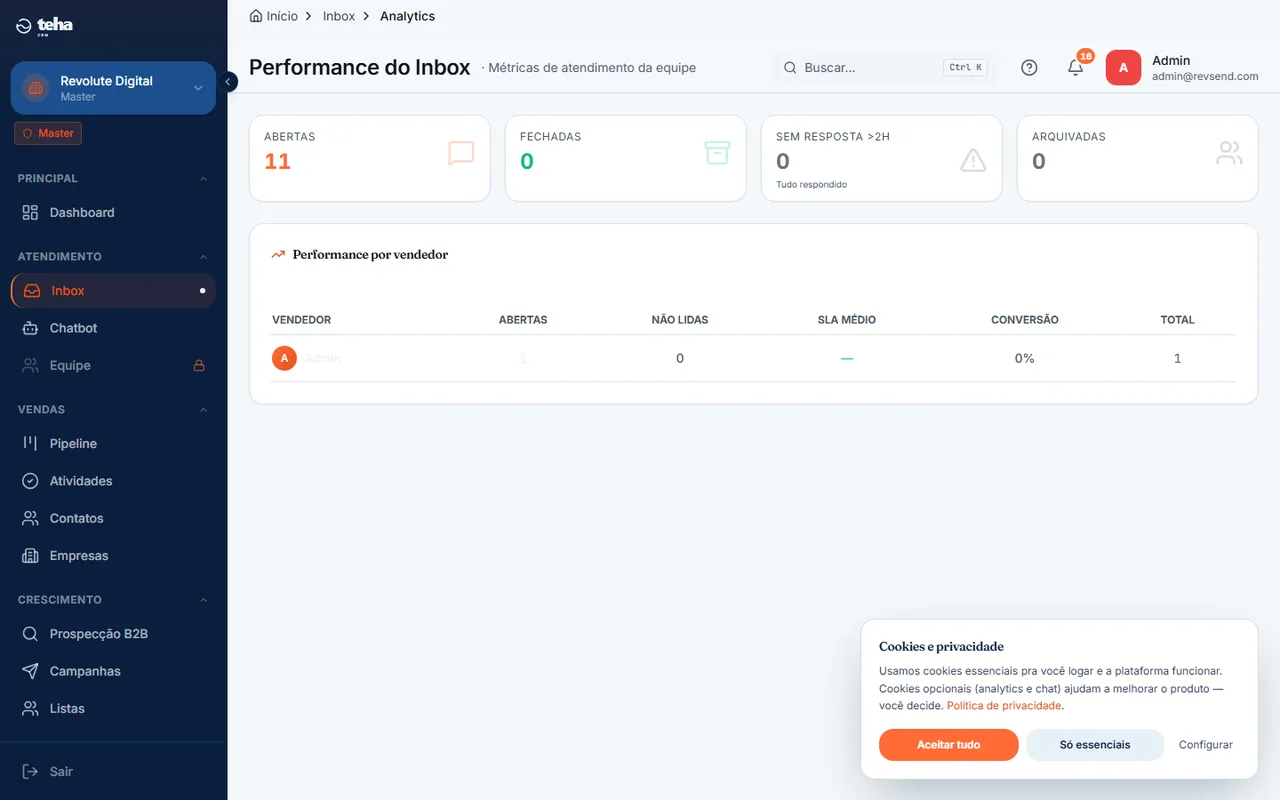Click the home icon in breadcrumb

pyautogui.click(x=256, y=16)
